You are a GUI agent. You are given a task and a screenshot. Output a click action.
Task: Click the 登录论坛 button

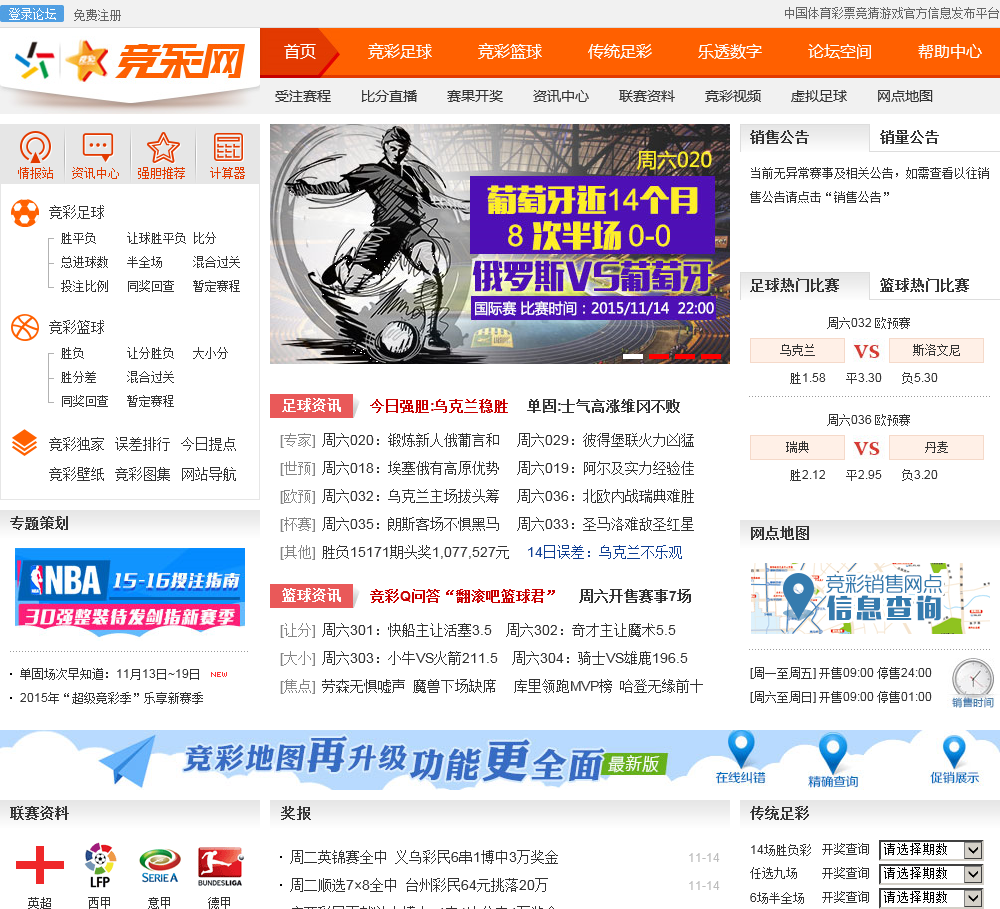(x=32, y=13)
